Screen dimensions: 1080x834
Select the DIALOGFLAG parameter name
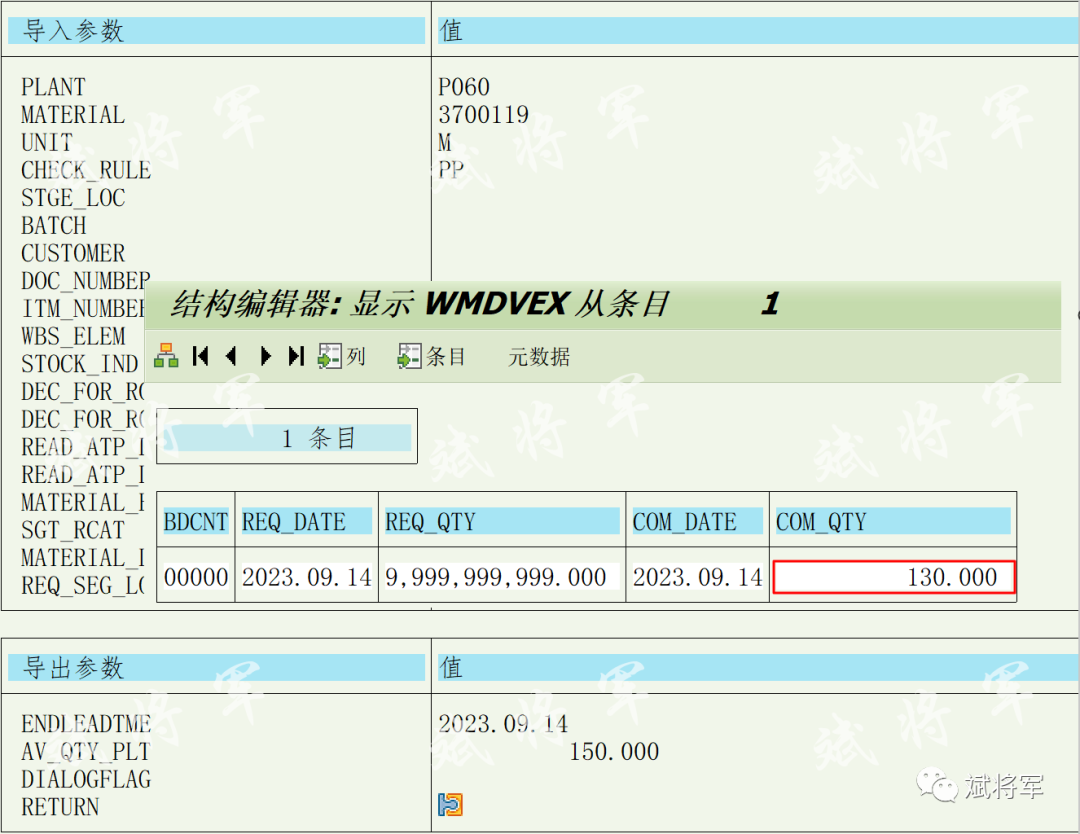click(86, 780)
